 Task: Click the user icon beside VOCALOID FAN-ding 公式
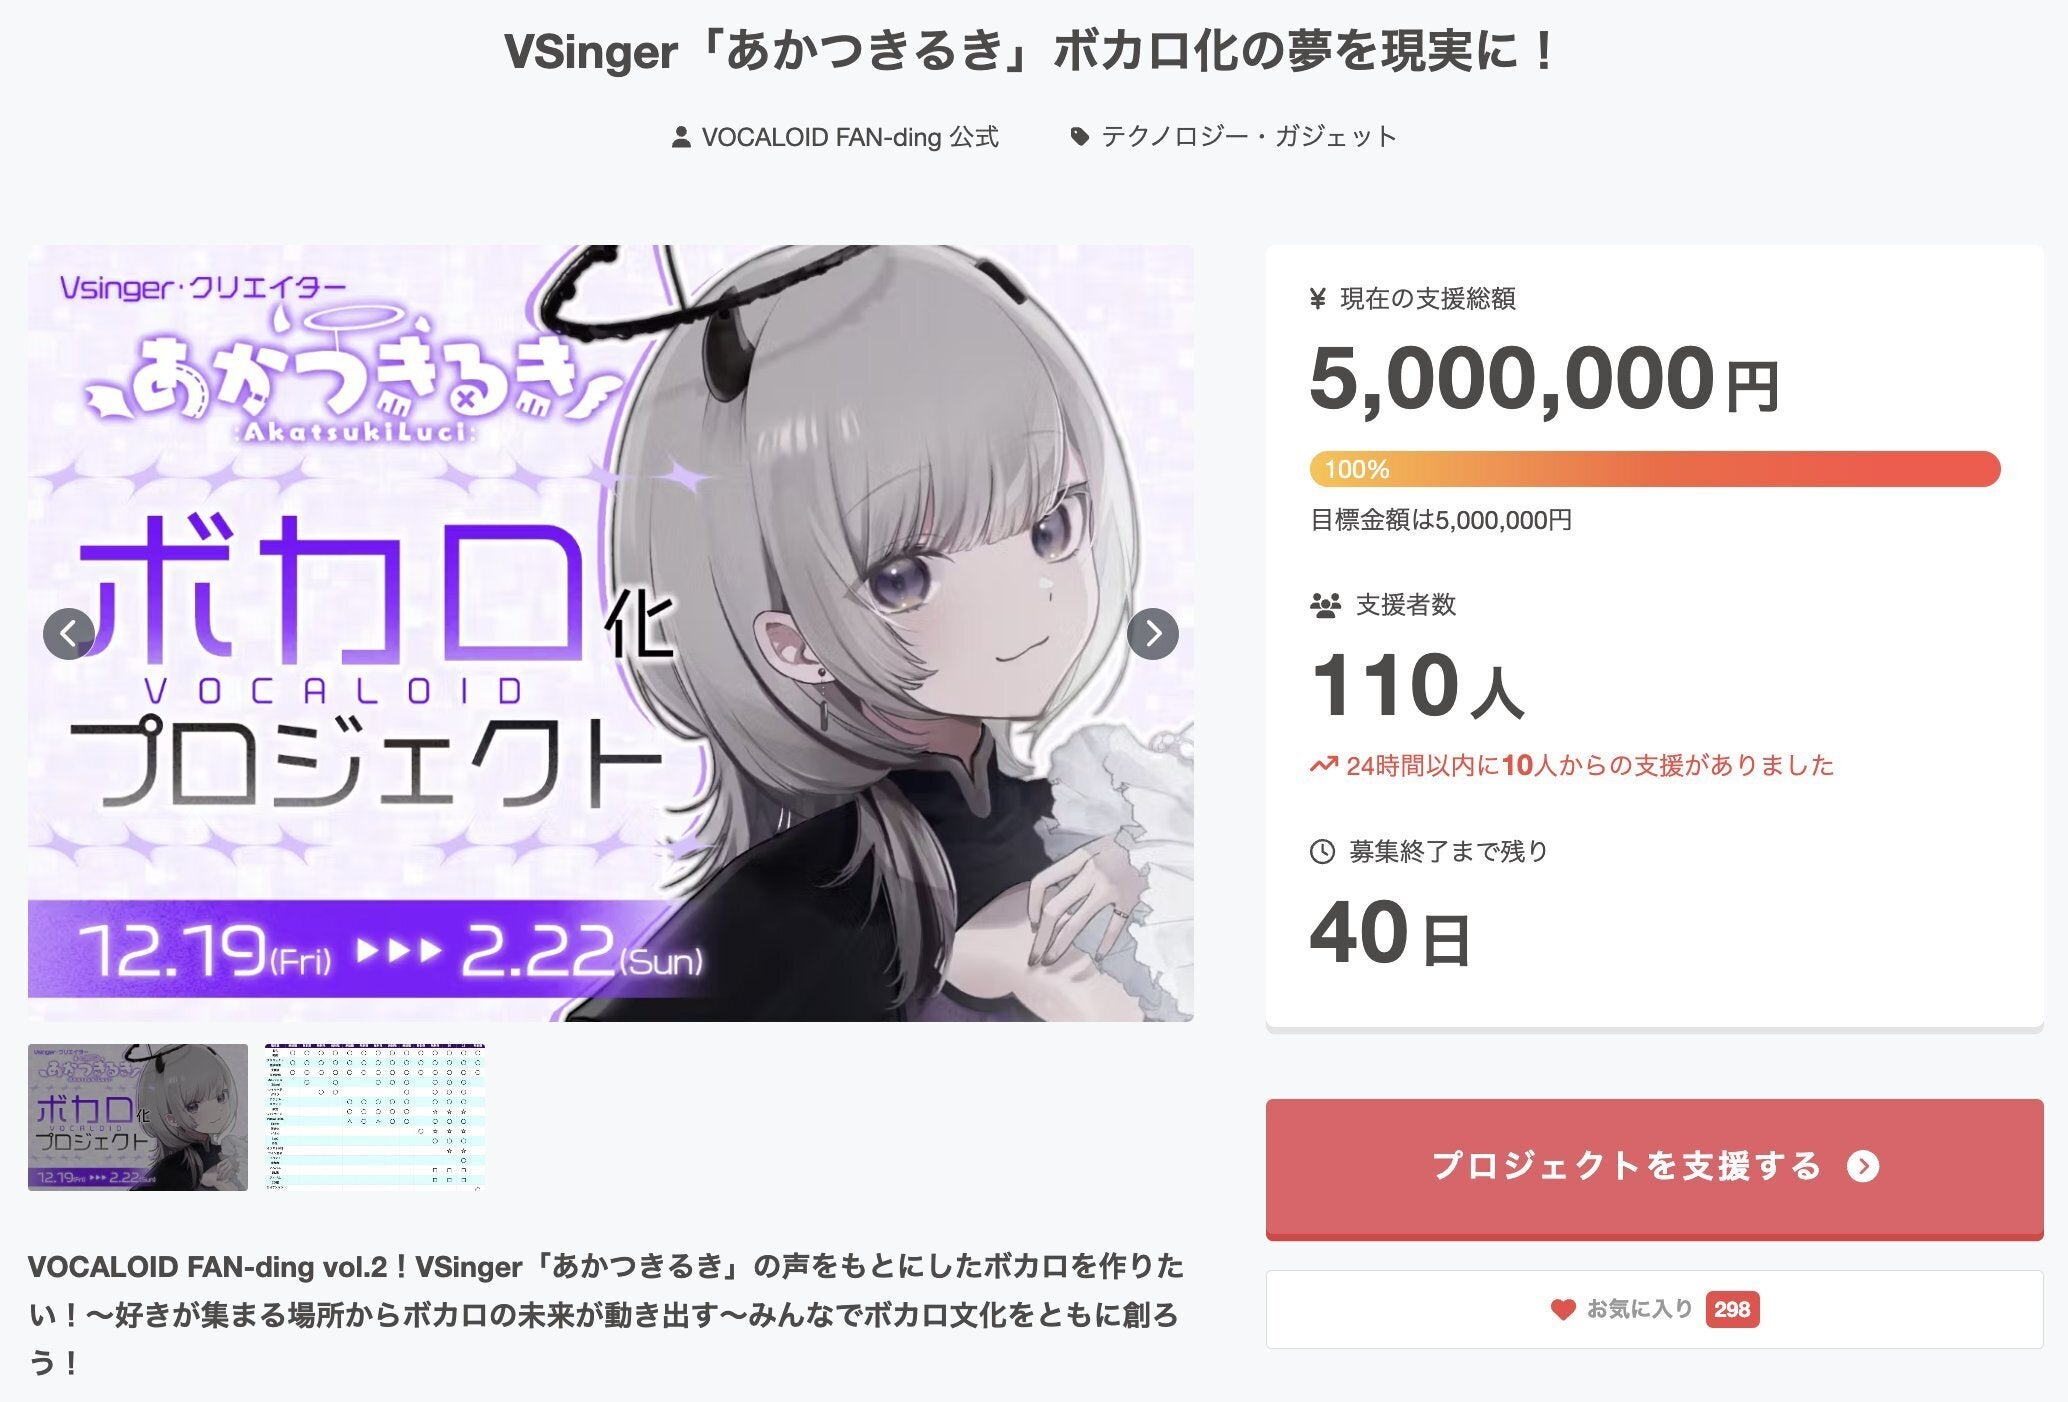[x=681, y=137]
